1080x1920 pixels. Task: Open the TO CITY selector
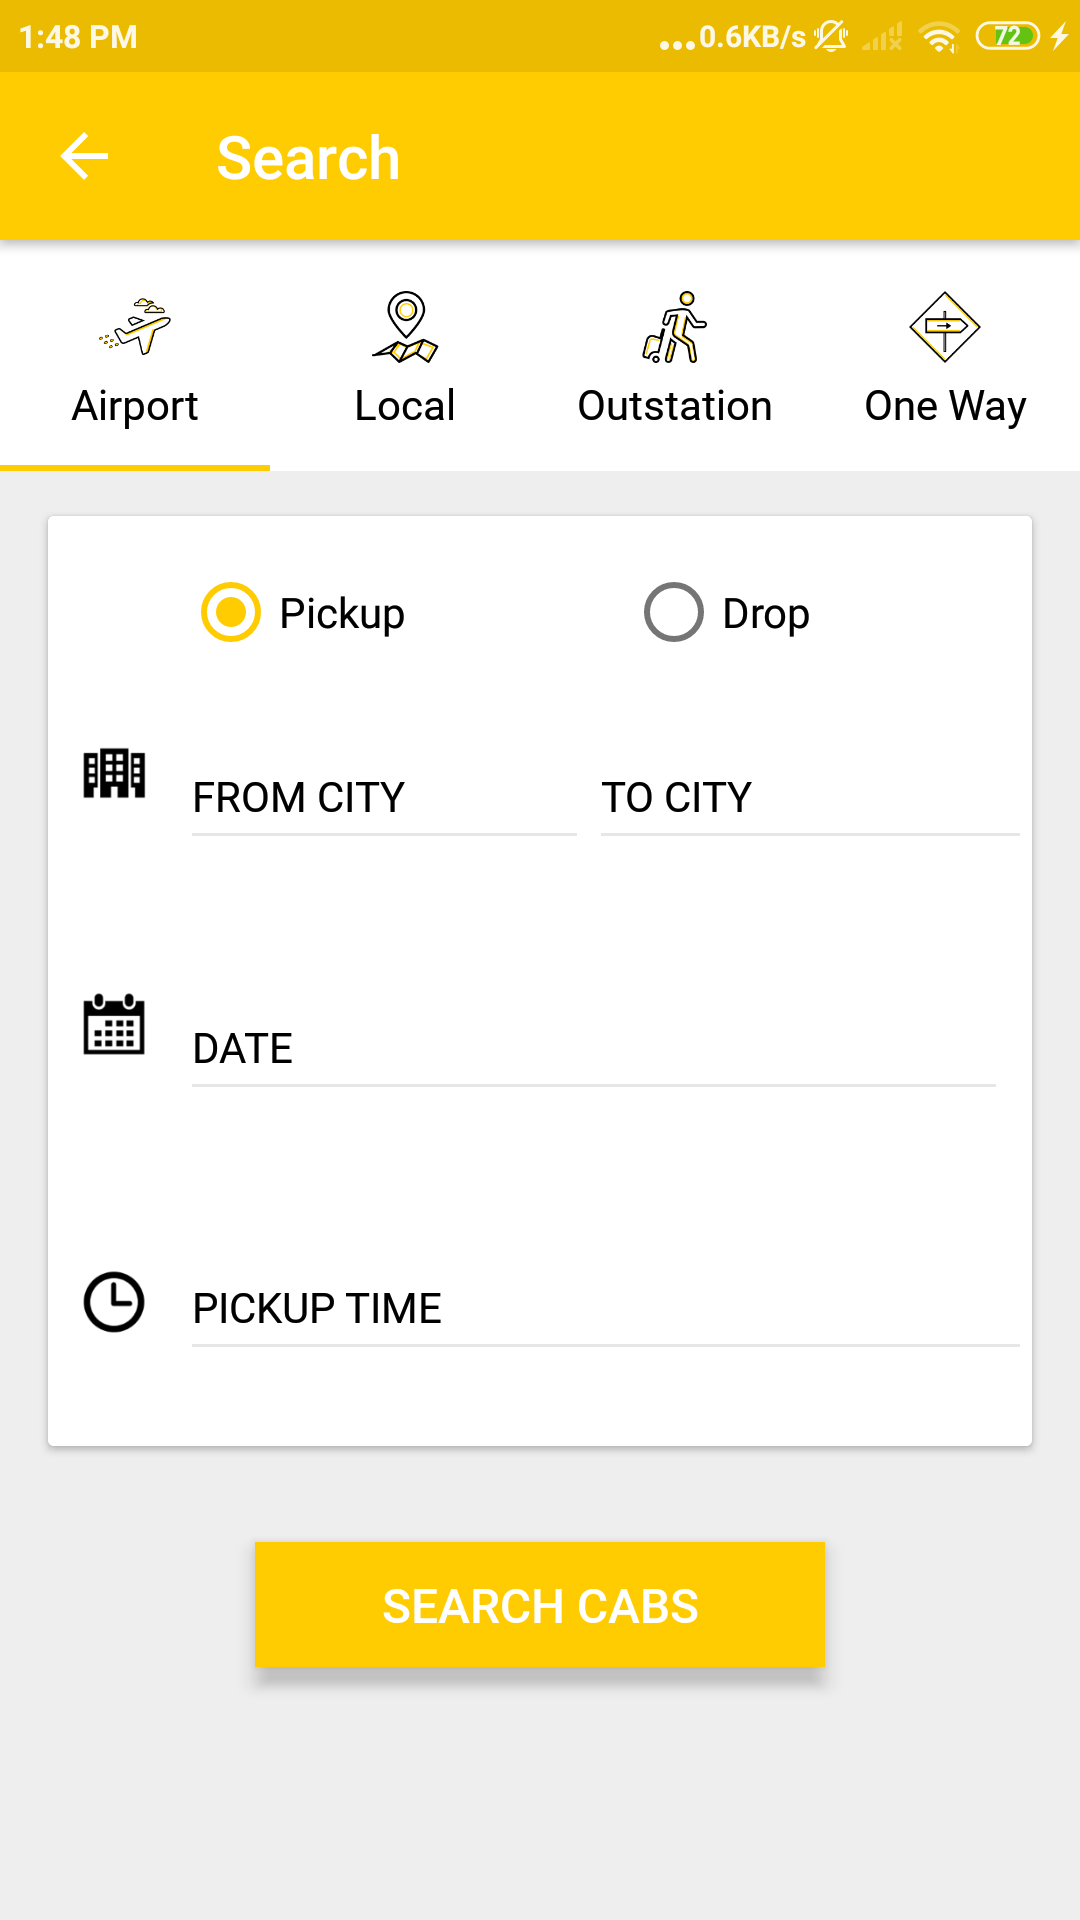(809, 798)
